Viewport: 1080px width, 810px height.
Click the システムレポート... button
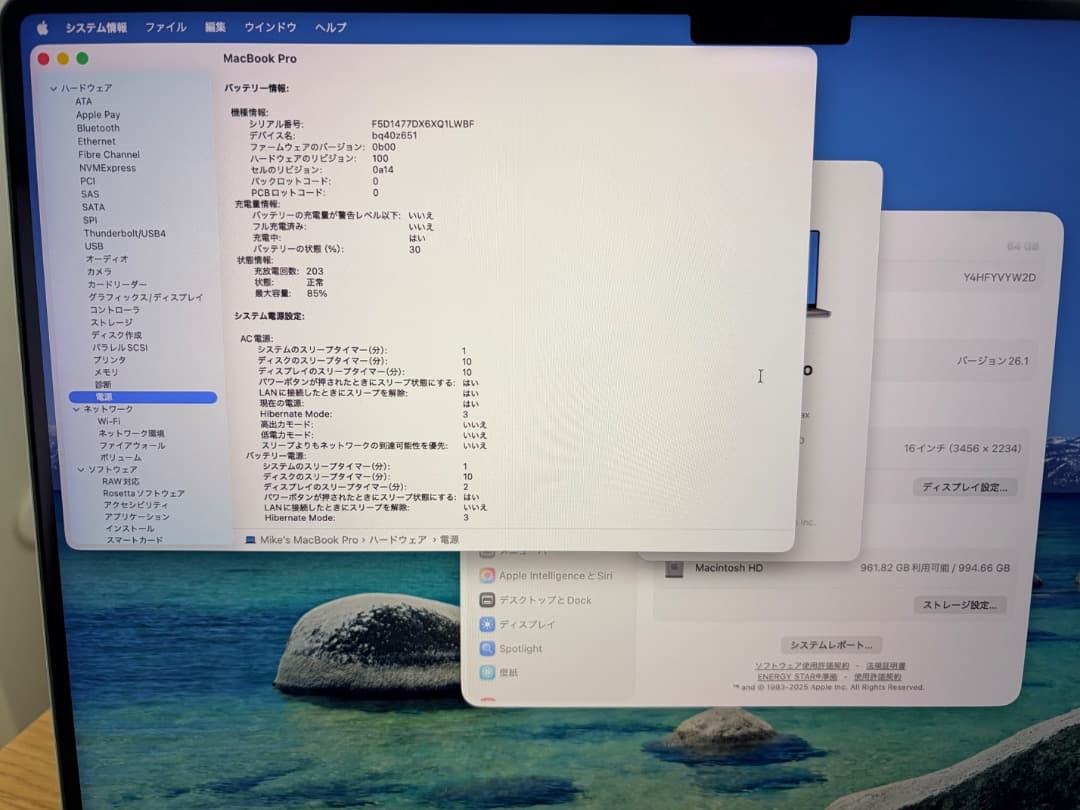[x=831, y=645]
